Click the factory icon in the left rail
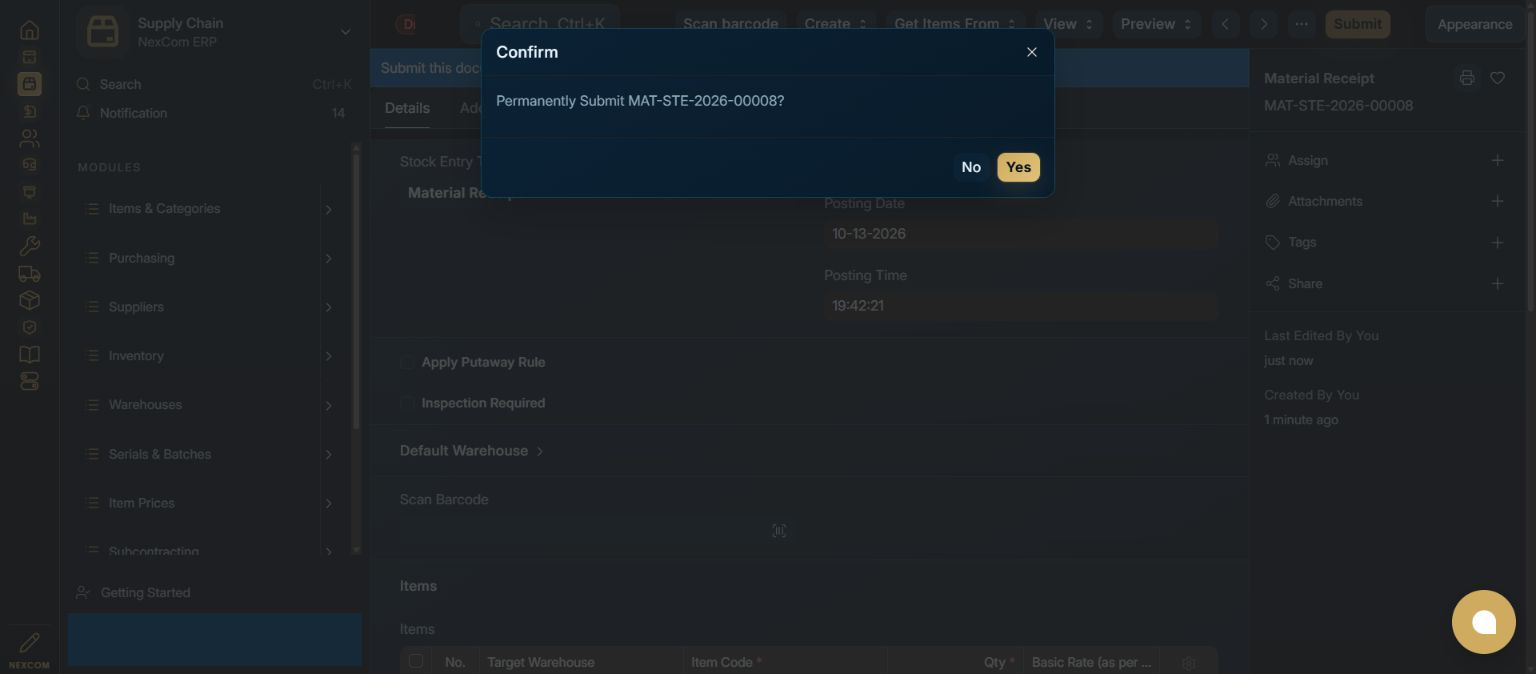 coord(29,219)
